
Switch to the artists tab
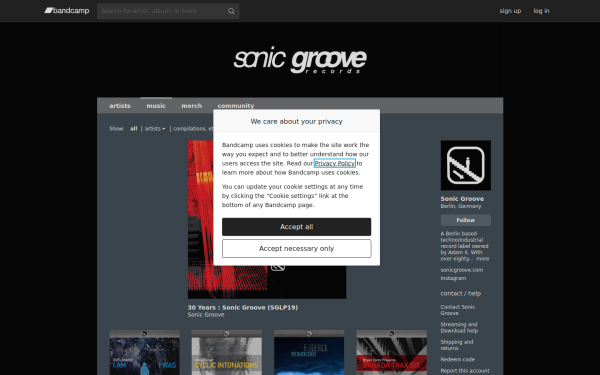120,106
